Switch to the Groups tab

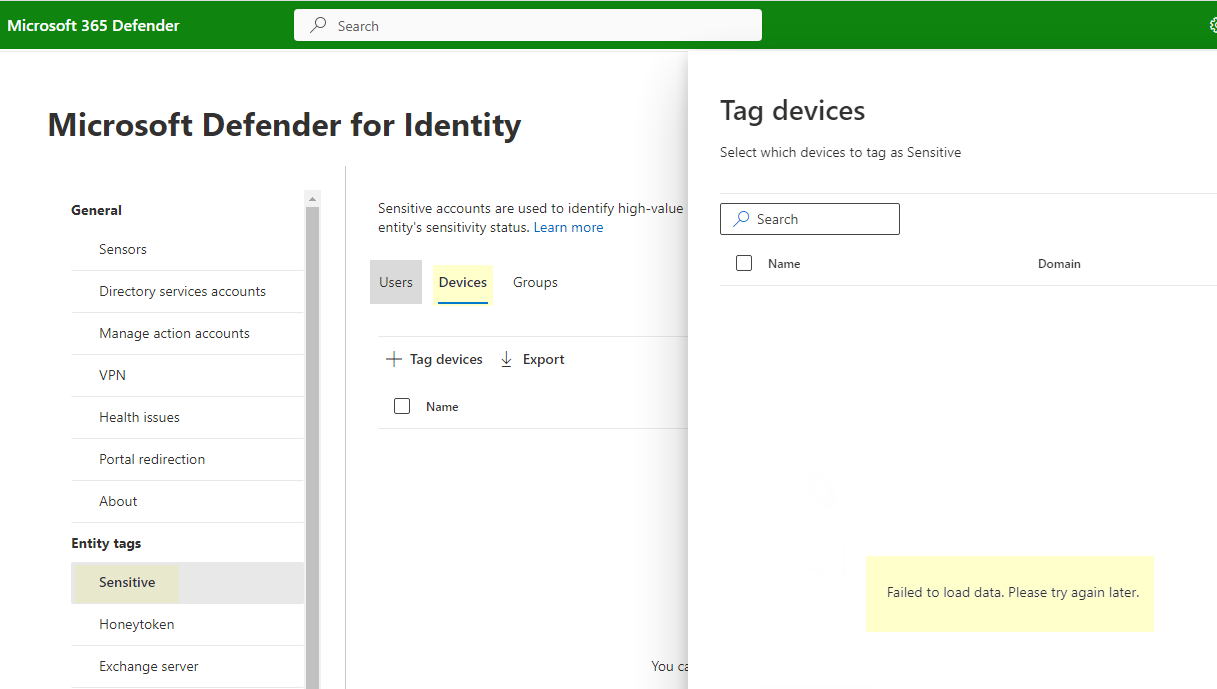pos(534,282)
